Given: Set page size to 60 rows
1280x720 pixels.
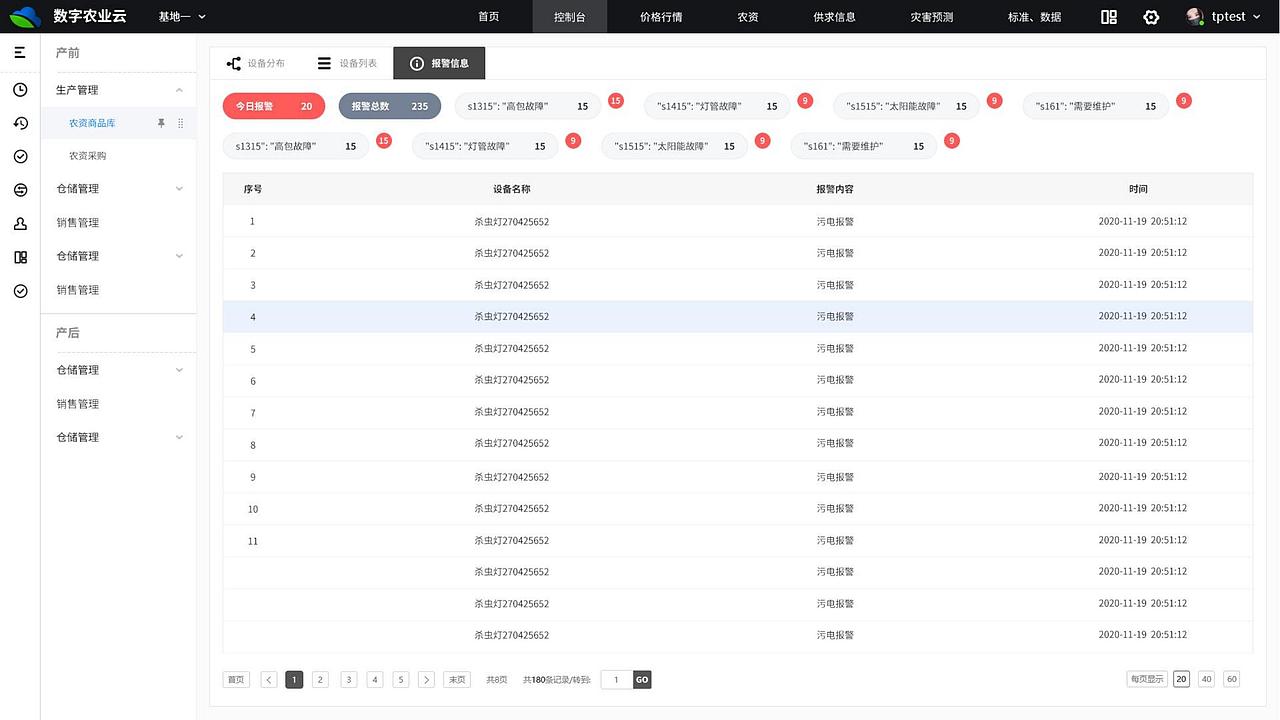Looking at the screenshot, I should (1231, 679).
